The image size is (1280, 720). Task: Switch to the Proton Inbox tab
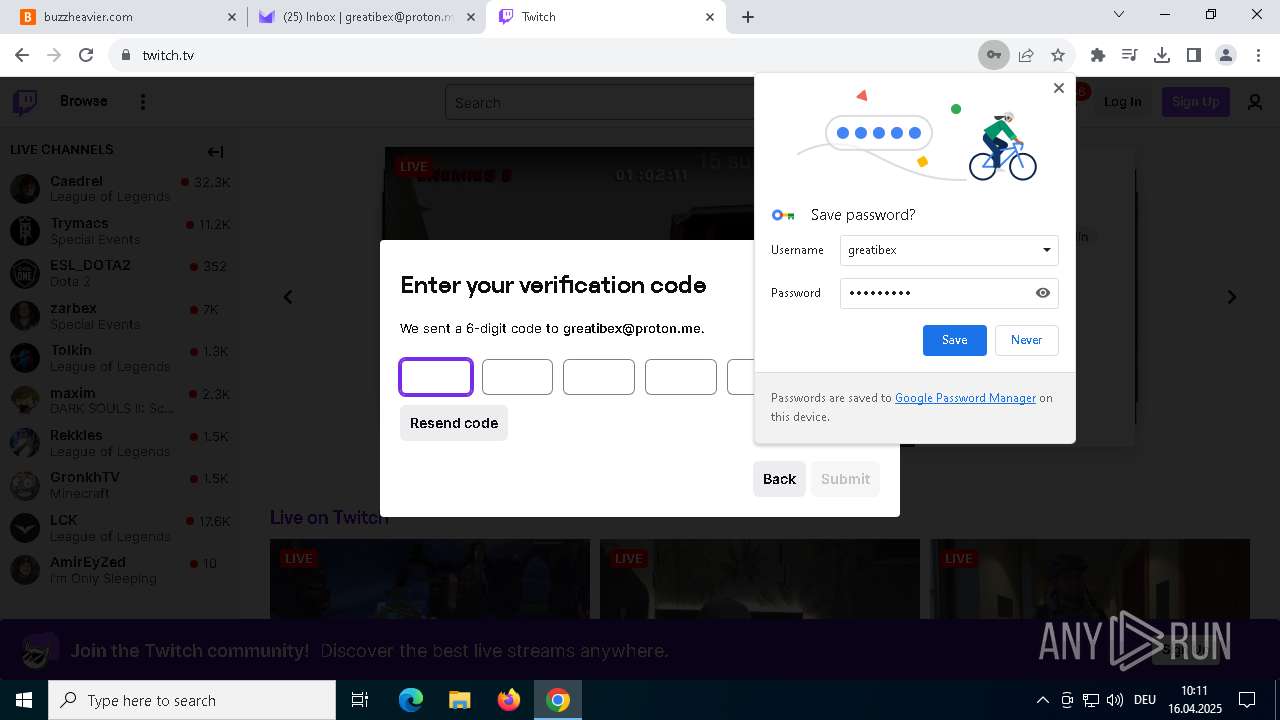[366, 17]
